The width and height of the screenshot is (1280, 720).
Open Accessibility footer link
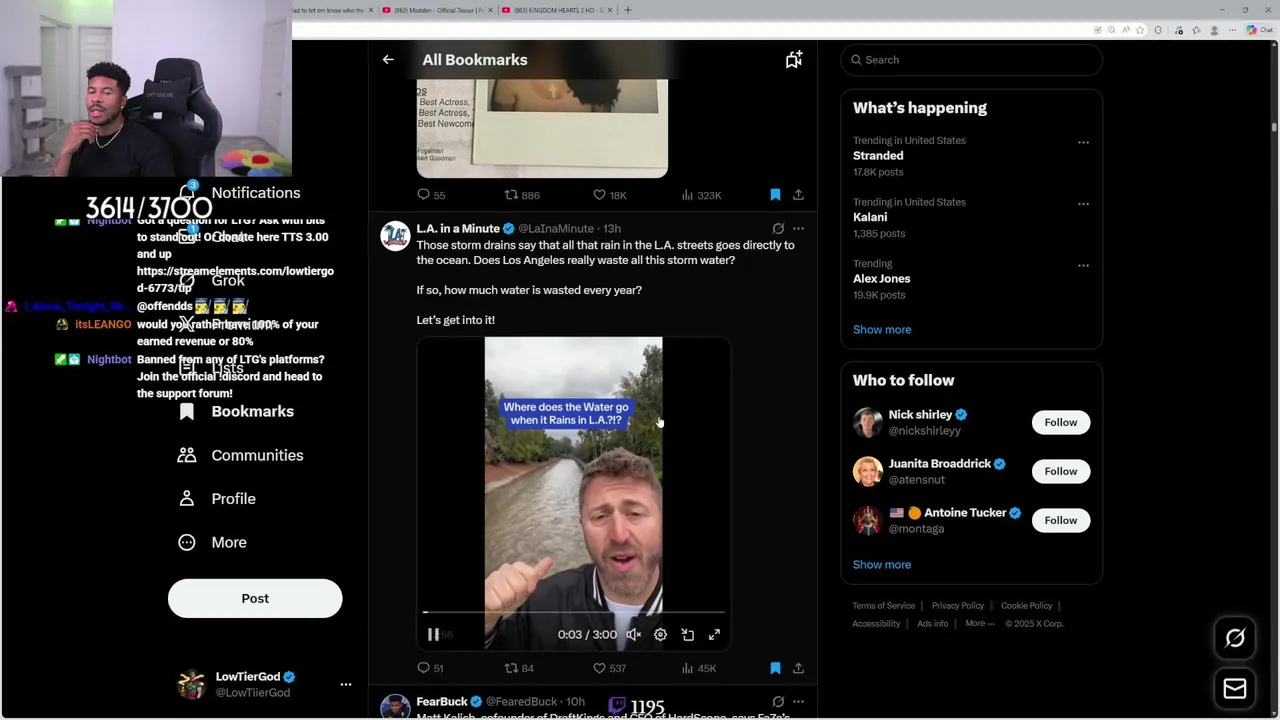click(x=877, y=624)
